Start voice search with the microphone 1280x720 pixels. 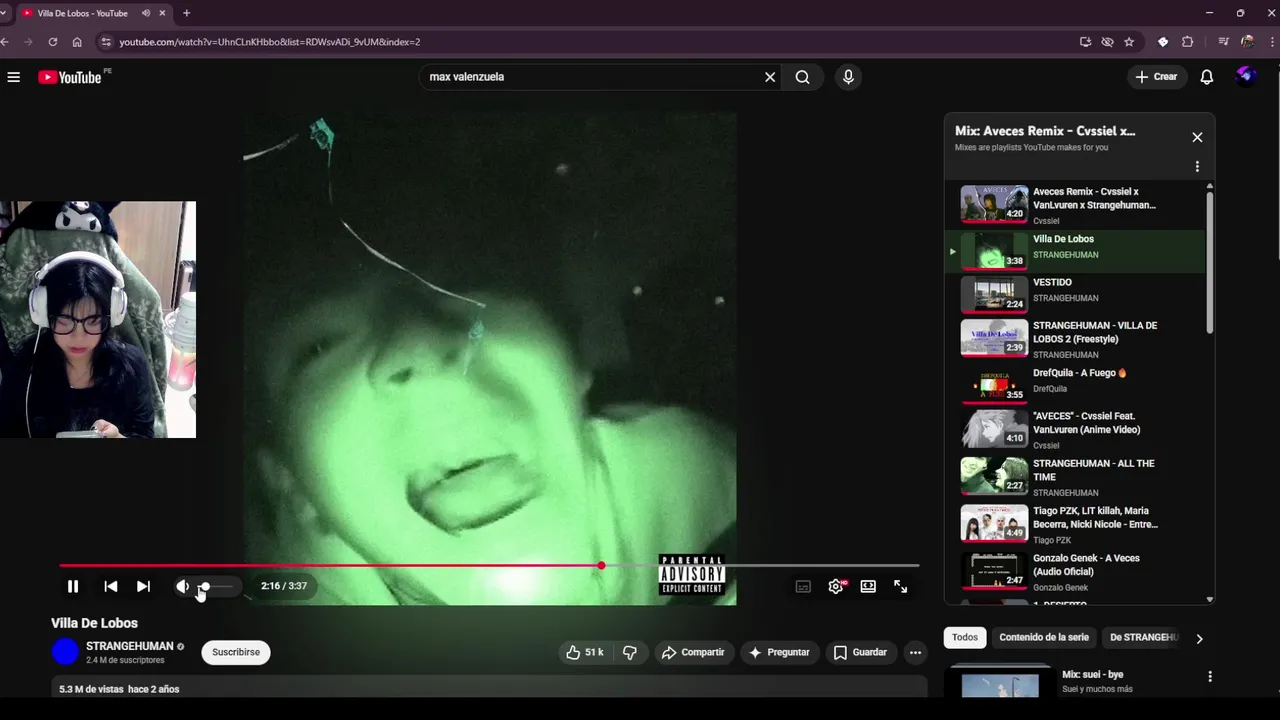pyautogui.click(x=848, y=77)
